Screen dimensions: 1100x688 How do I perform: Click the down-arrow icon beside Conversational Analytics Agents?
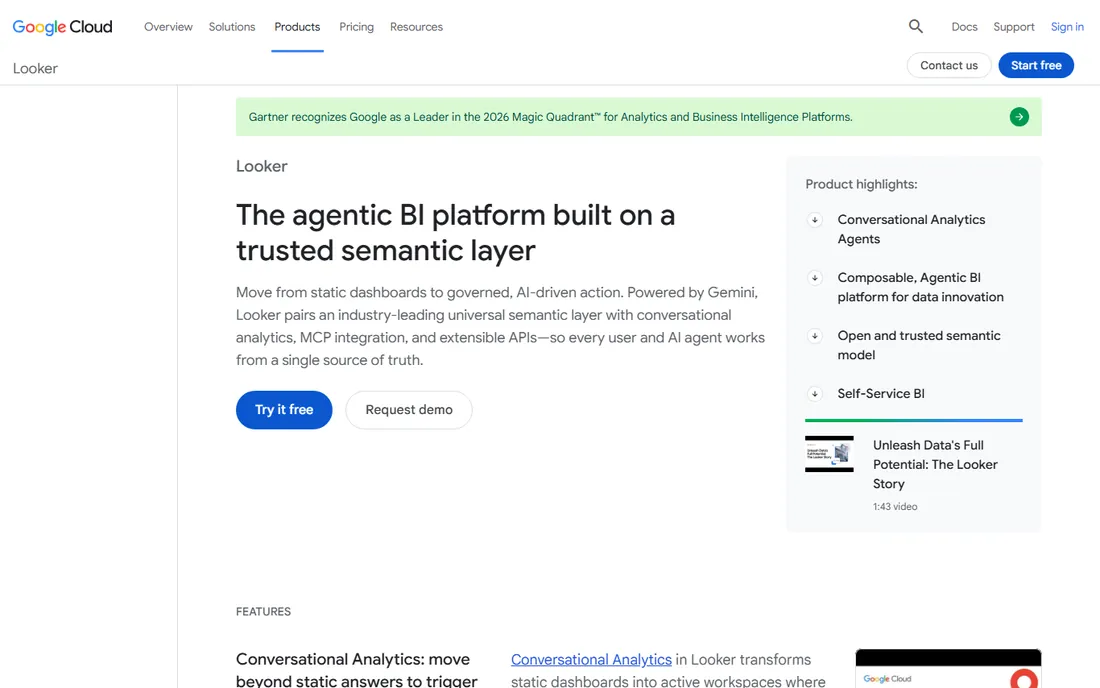click(814, 220)
